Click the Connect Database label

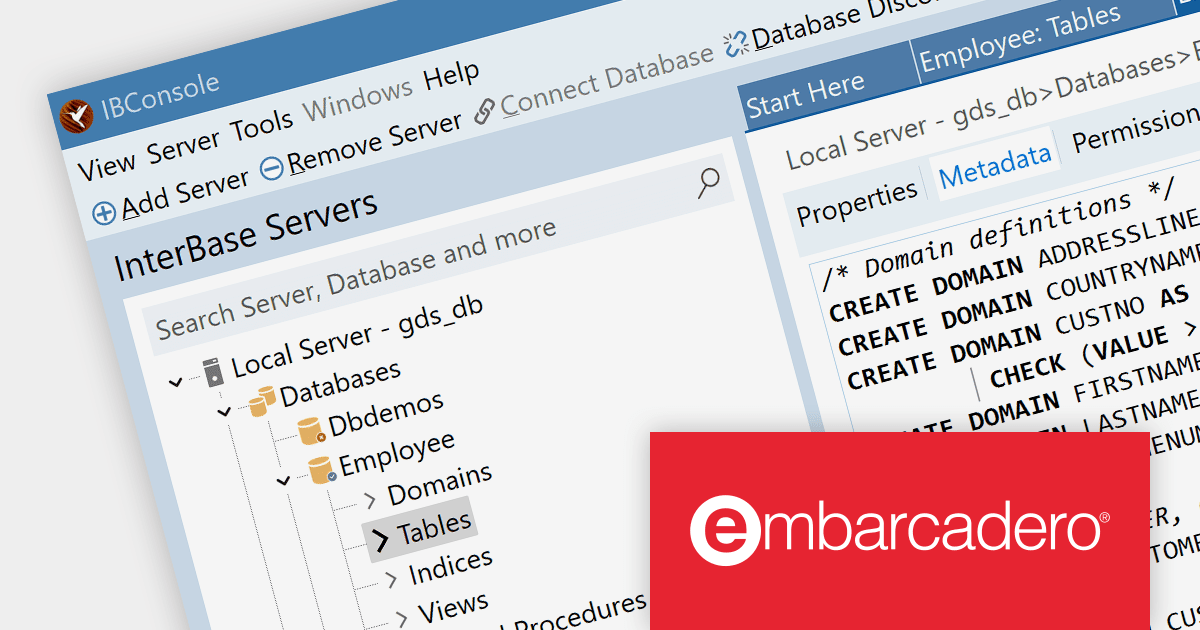pyautogui.click(x=608, y=81)
